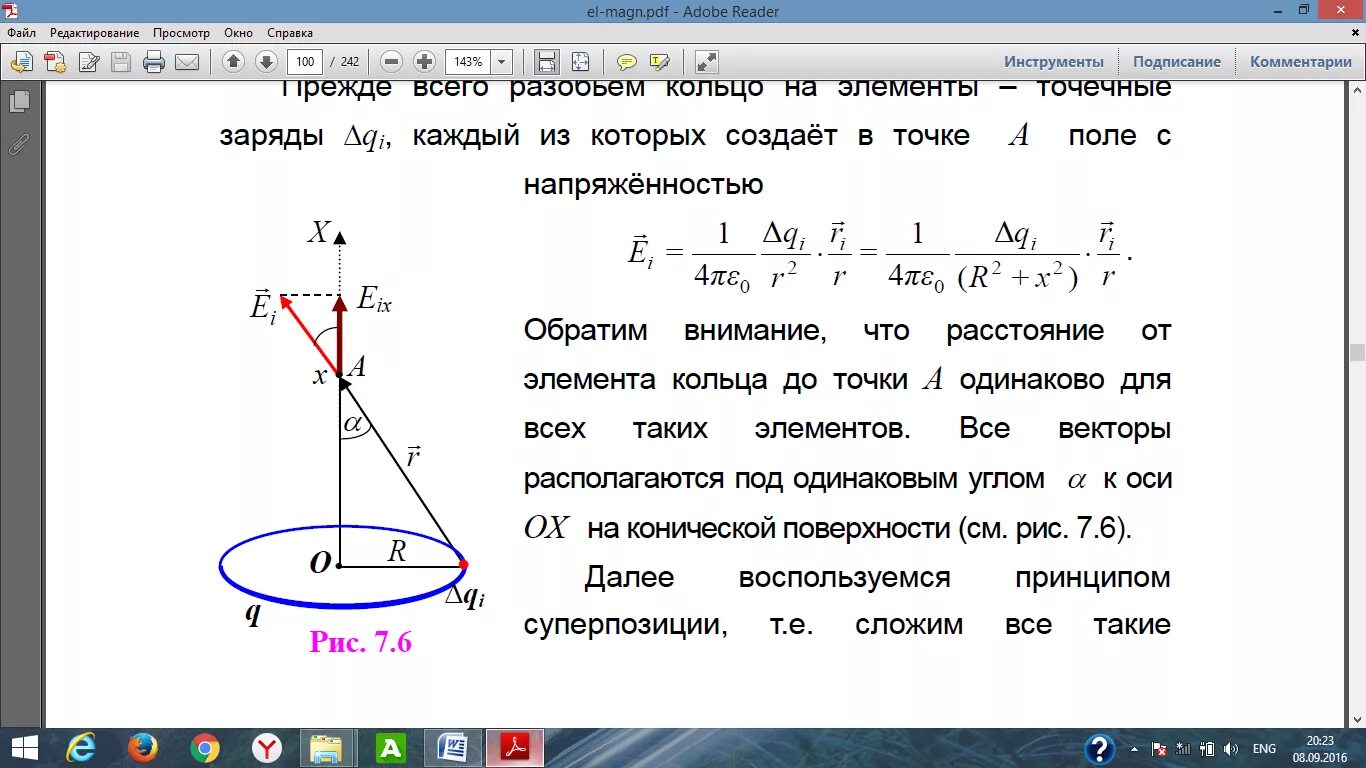Select the highlight text tool
This screenshot has width=1366, height=768.
click(x=659, y=62)
